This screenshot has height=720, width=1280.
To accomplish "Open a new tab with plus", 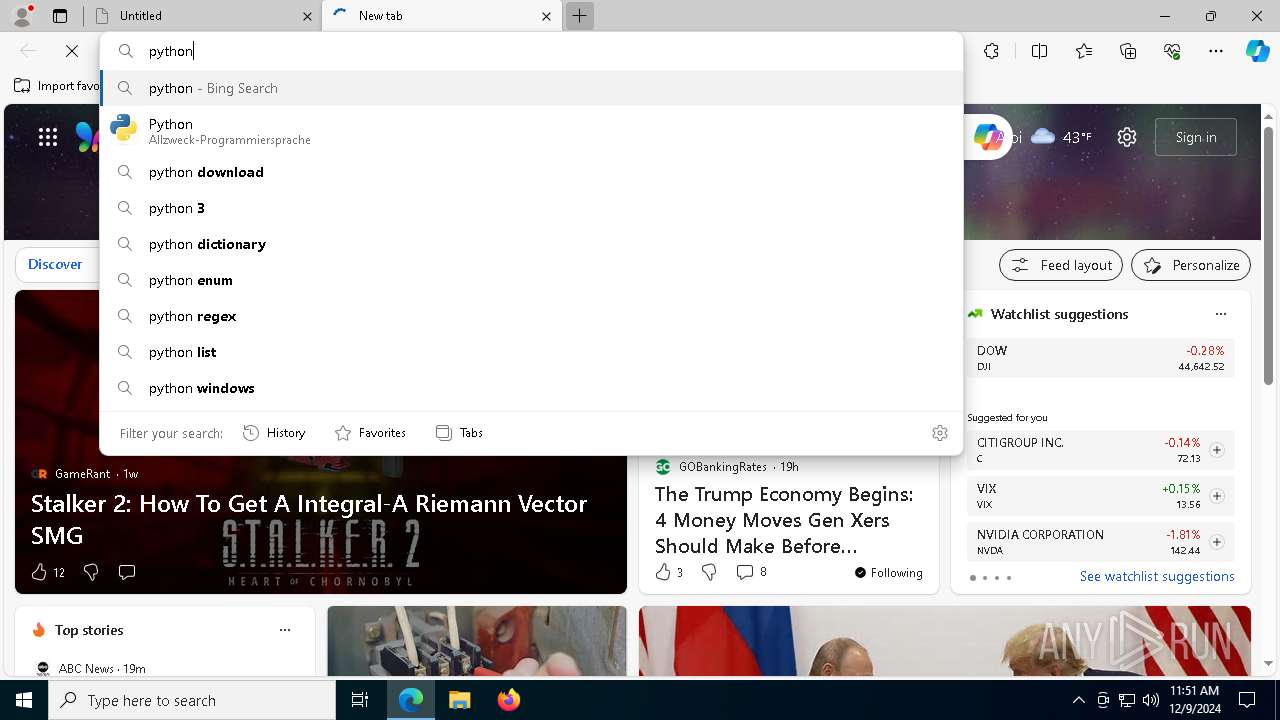I will (x=579, y=16).
